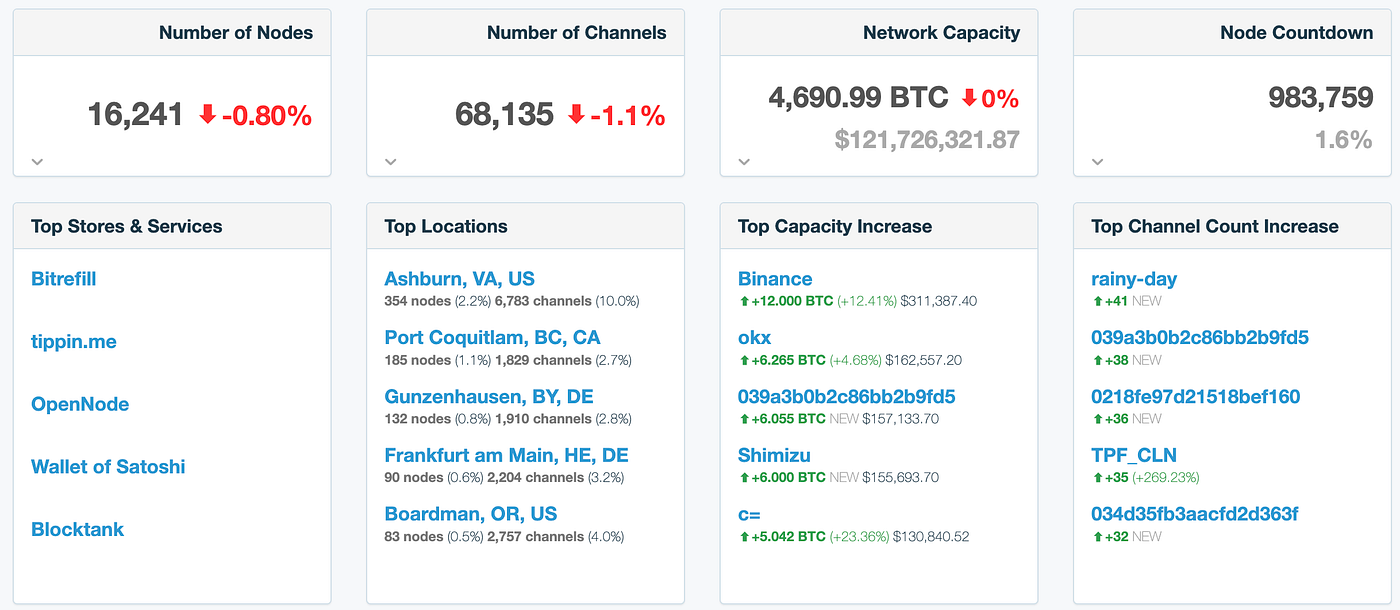Expand the Node Countdown card chevron
1400x610 pixels.
pyautogui.click(x=1098, y=161)
